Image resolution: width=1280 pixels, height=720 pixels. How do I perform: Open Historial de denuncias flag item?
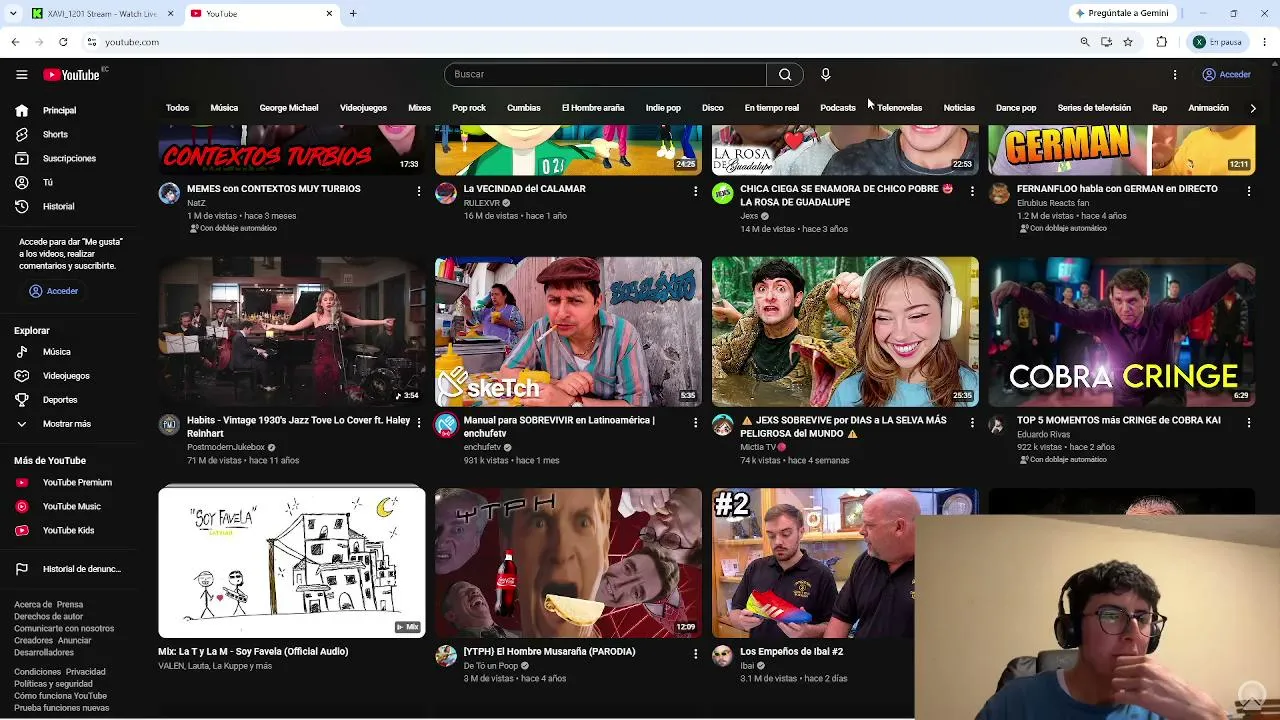(x=70, y=569)
